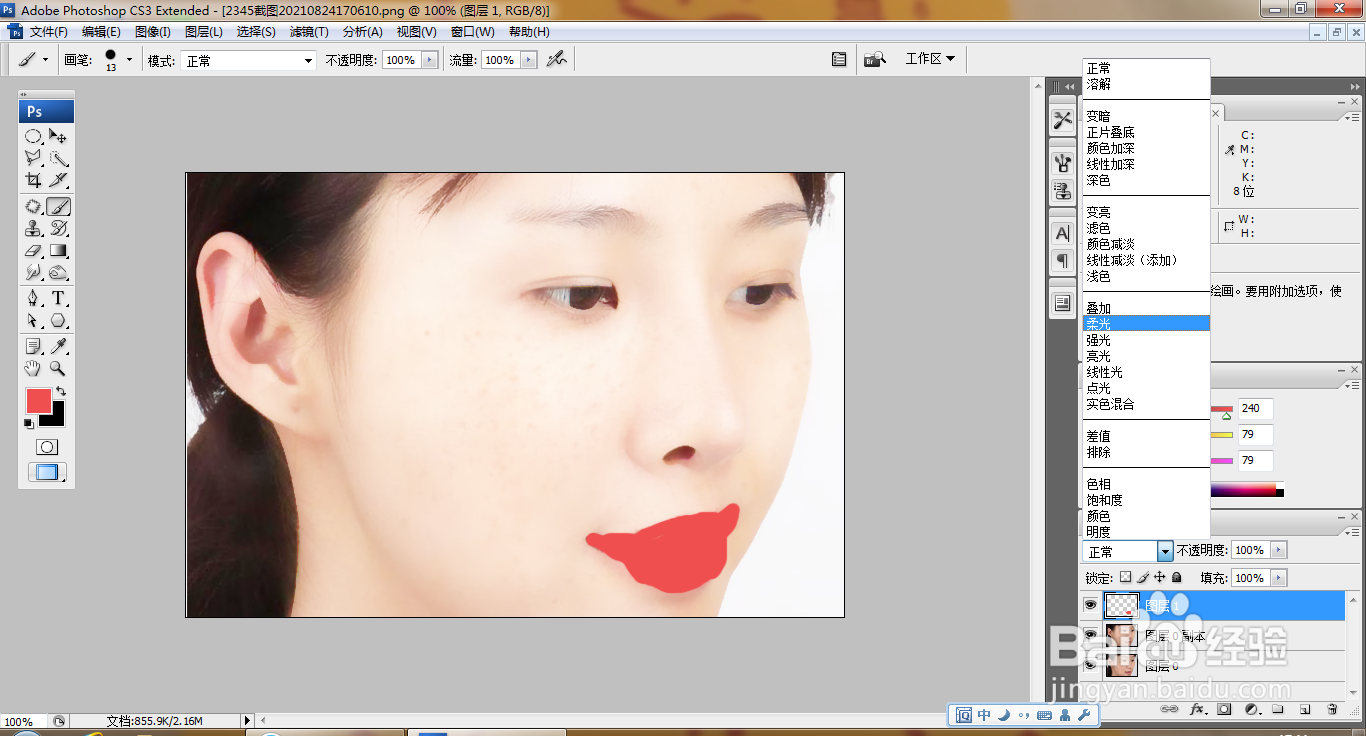Toggle airbrush option in options bar
Image resolution: width=1366 pixels, height=736 pixels.
click(x=557, y=60)
